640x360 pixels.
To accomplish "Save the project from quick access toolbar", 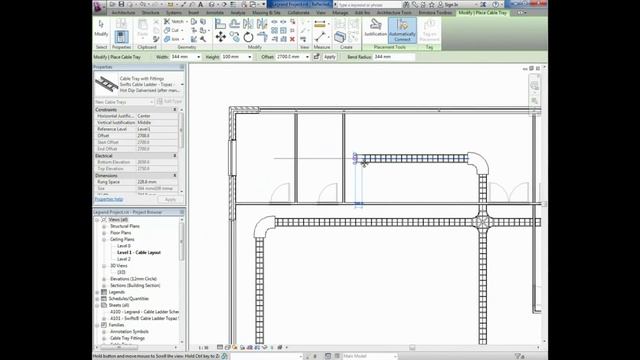I will (122, 4).
